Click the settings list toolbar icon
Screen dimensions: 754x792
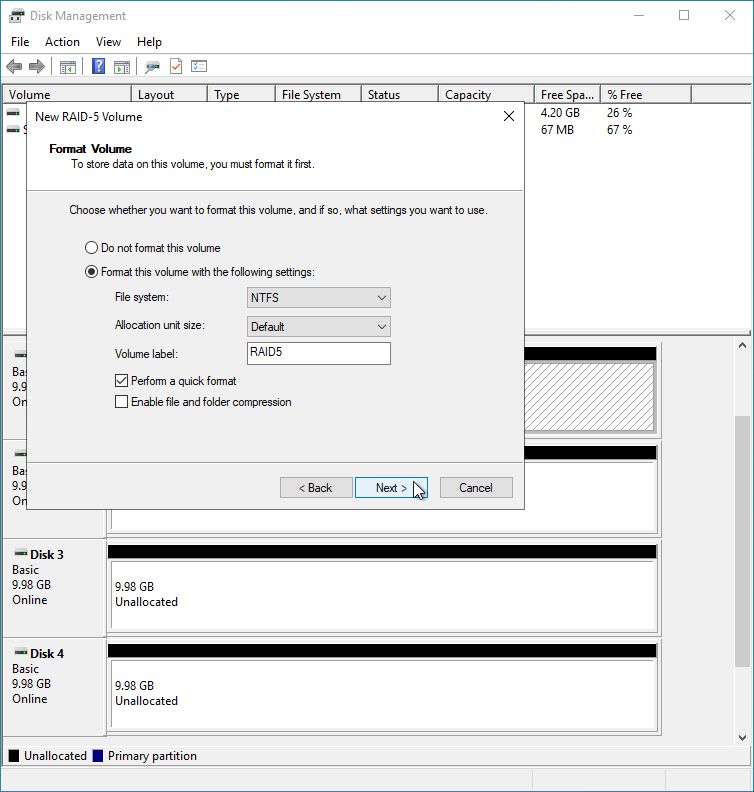point(199,66)
